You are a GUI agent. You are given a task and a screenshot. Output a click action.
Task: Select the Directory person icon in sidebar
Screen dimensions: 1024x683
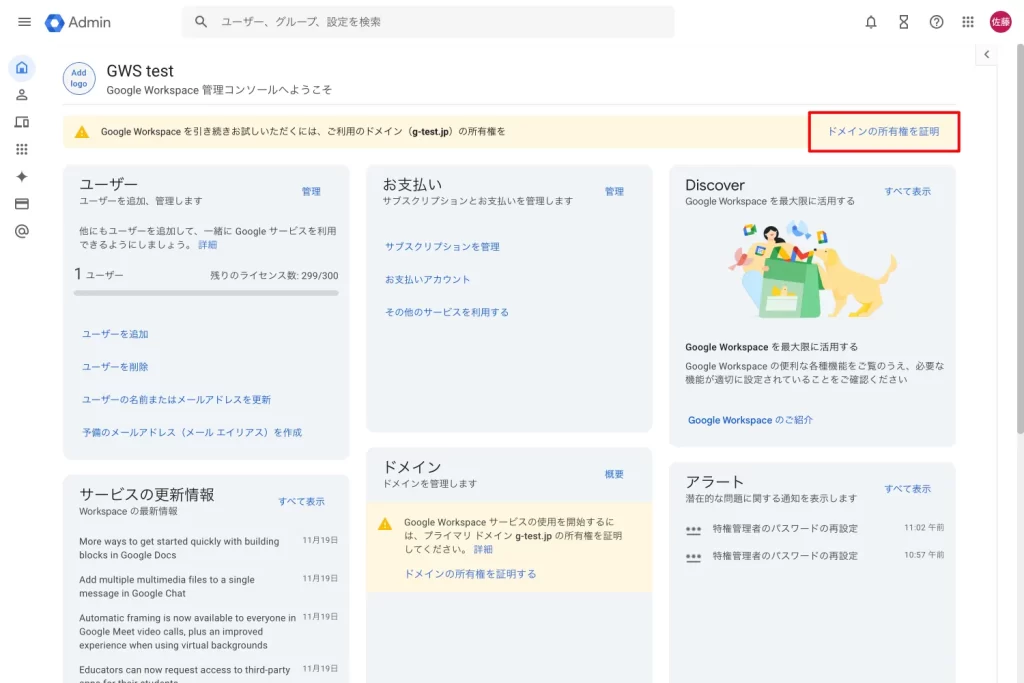(x=20, y=95)
